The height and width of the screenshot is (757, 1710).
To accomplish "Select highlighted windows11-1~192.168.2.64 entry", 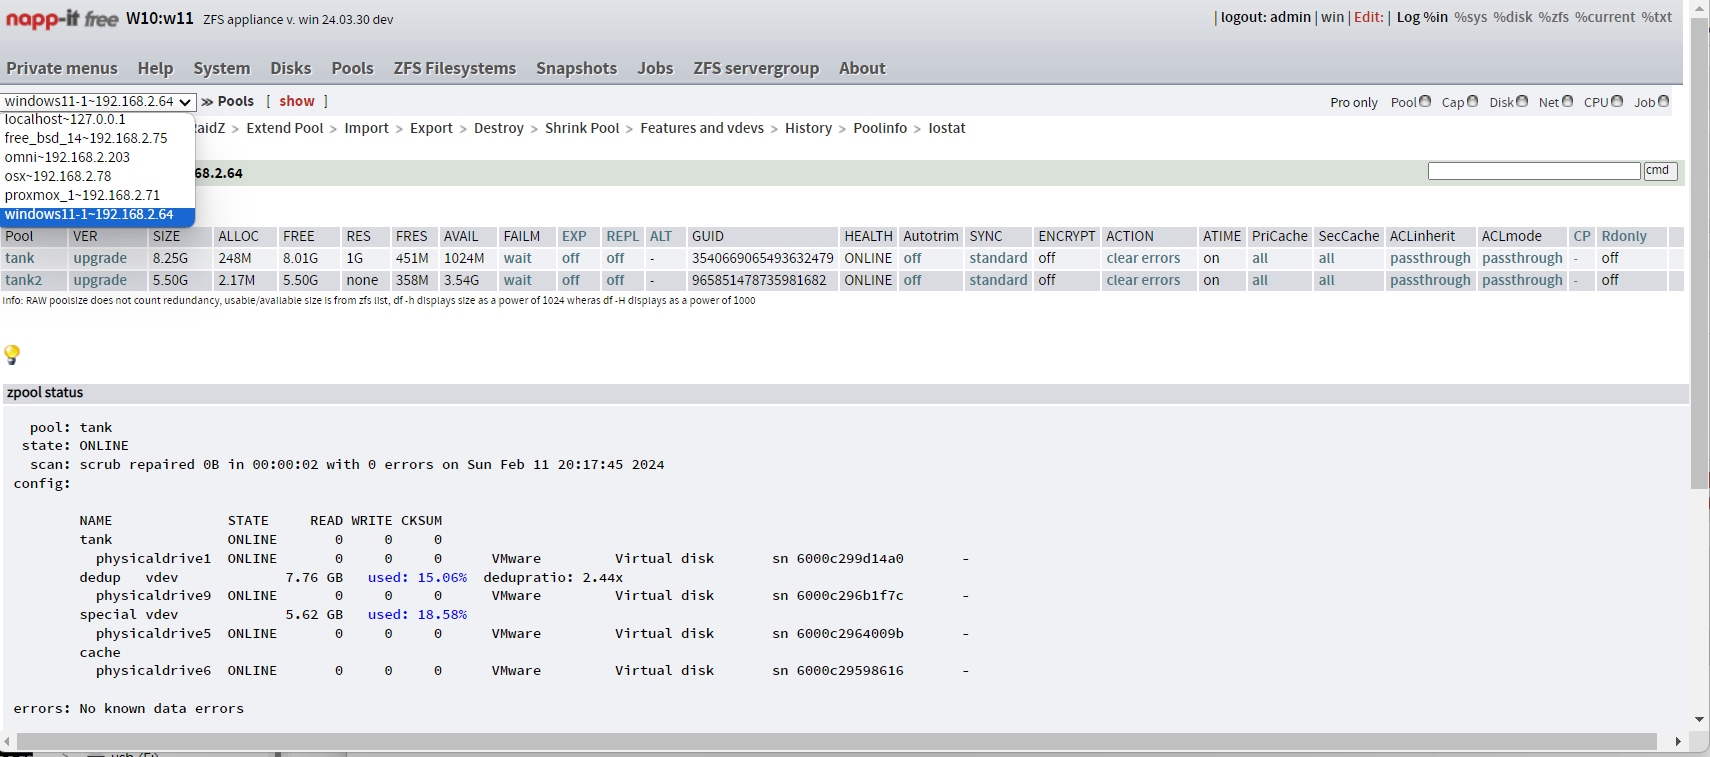I will (98, 214).
